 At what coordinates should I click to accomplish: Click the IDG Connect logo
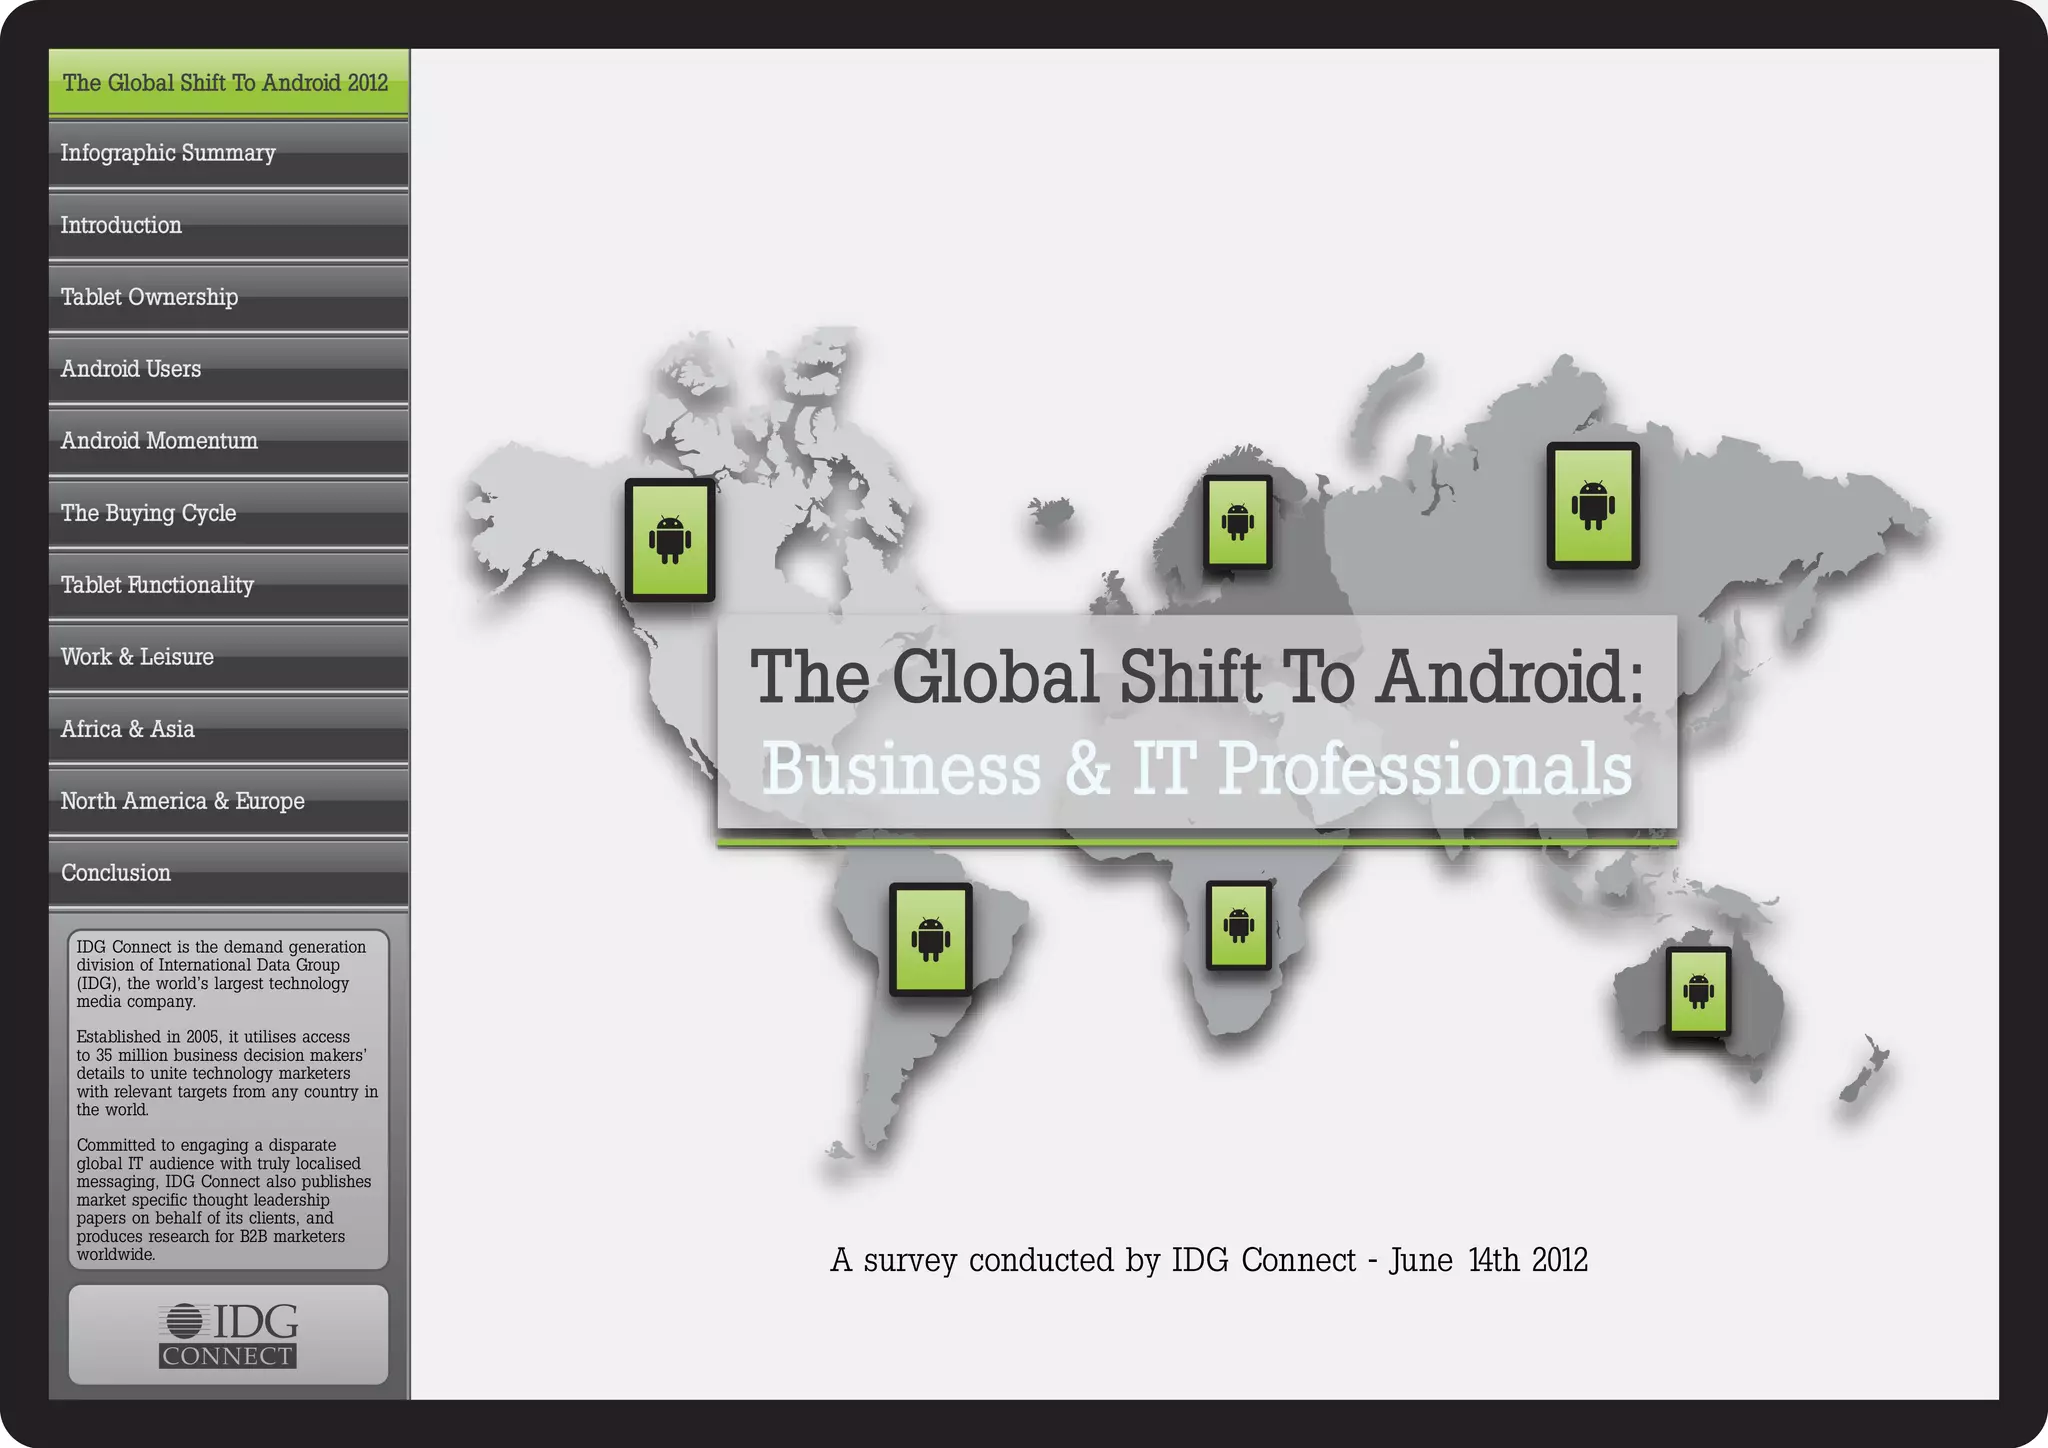228,1335
